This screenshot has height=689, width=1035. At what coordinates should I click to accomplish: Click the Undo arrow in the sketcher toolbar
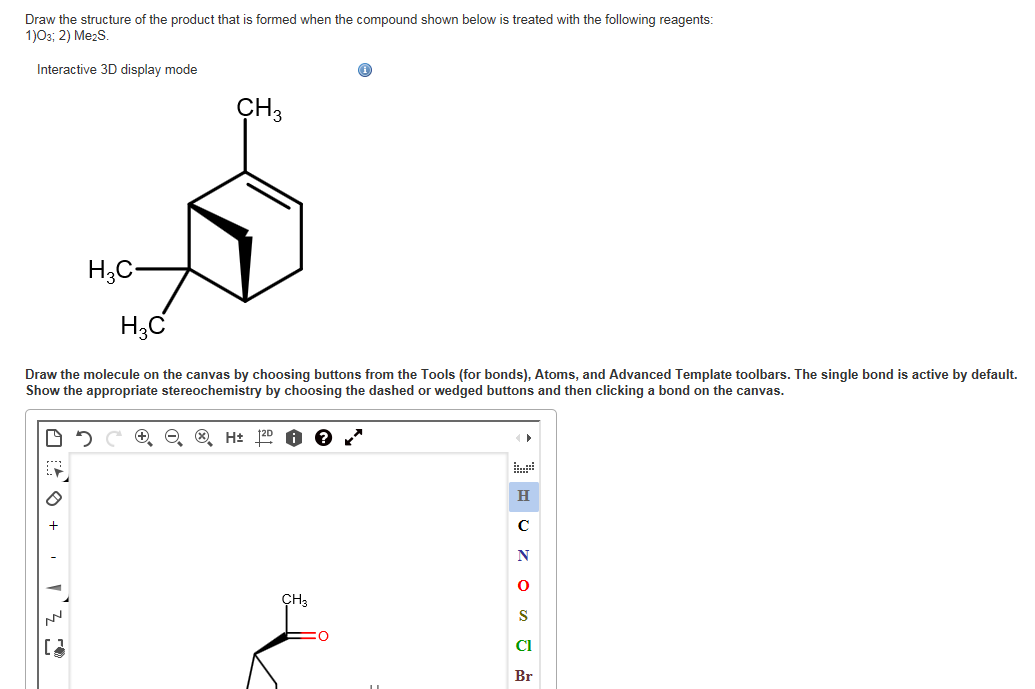coord(84,437)
